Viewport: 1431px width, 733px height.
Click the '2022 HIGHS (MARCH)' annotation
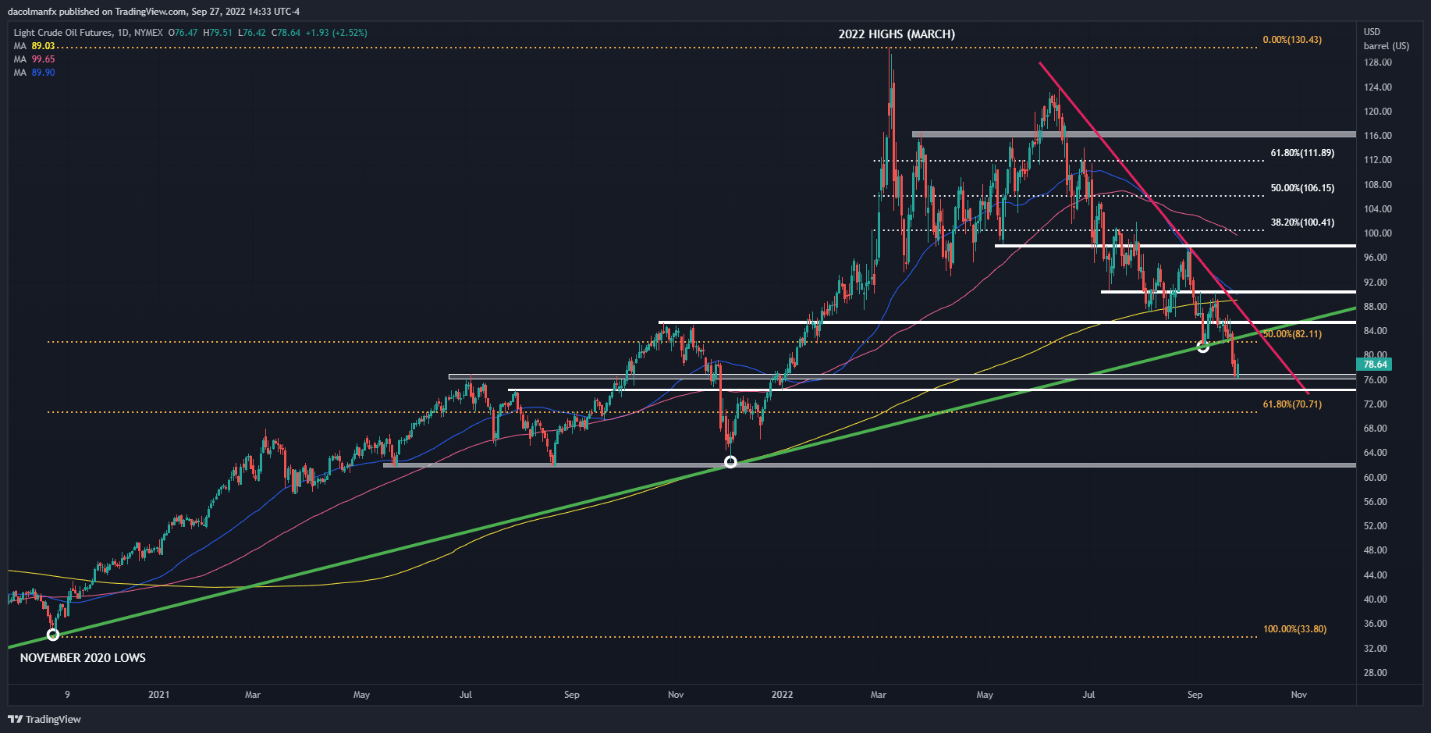tap(896, 34)
